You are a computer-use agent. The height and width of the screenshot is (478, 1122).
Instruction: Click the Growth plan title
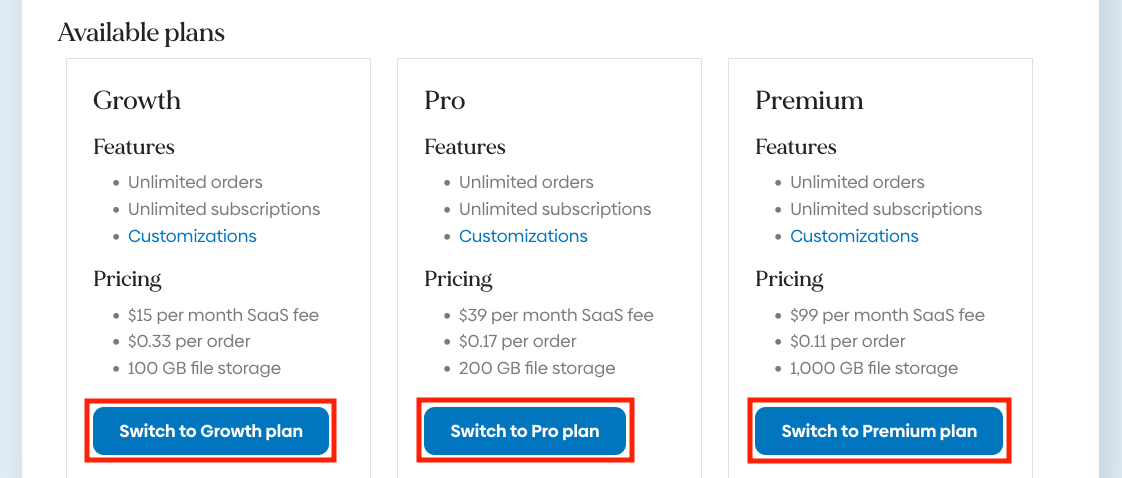(x=137, y=100)
